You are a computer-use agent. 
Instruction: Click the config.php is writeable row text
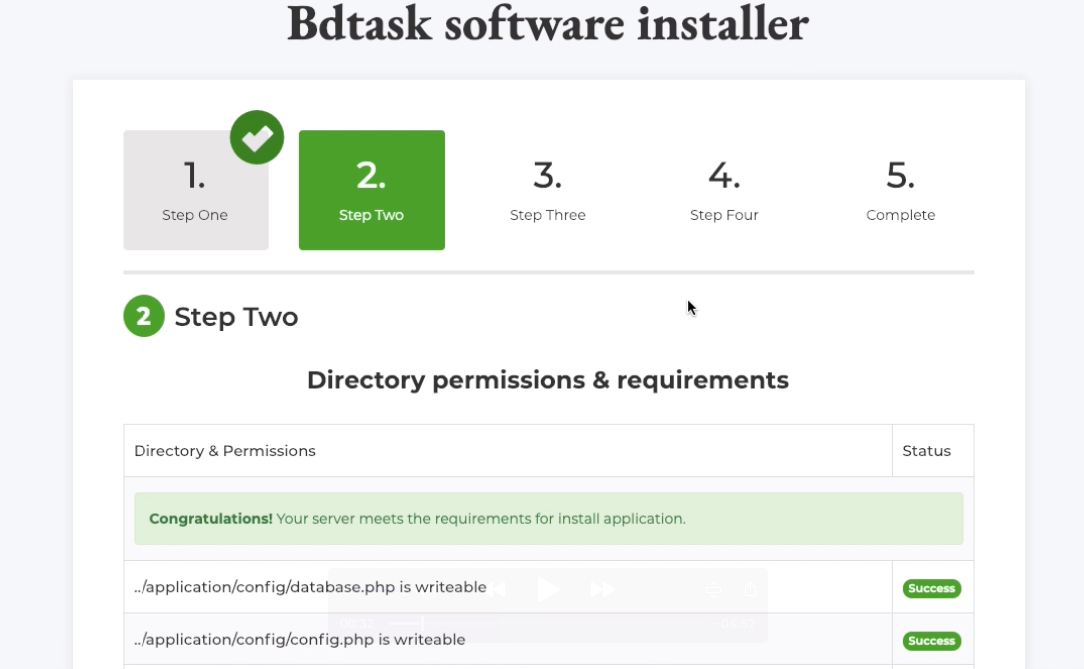(299, 639)
